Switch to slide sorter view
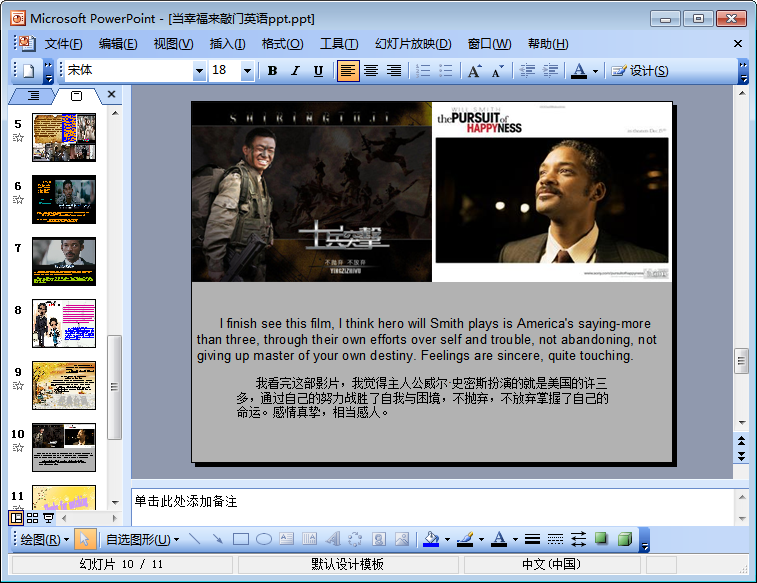Screen dimensions: 757x583 (x=32, y=518)
